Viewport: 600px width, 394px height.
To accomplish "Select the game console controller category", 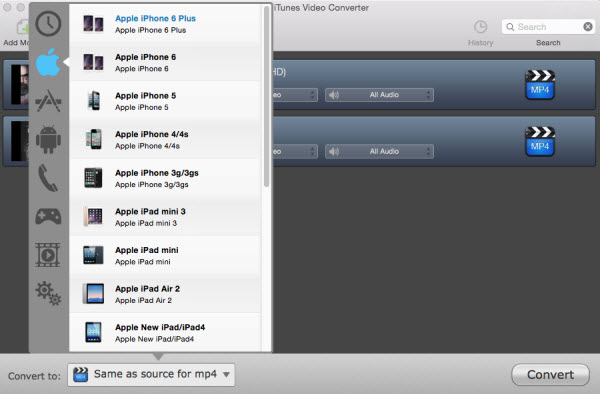I will pos(48,216).
